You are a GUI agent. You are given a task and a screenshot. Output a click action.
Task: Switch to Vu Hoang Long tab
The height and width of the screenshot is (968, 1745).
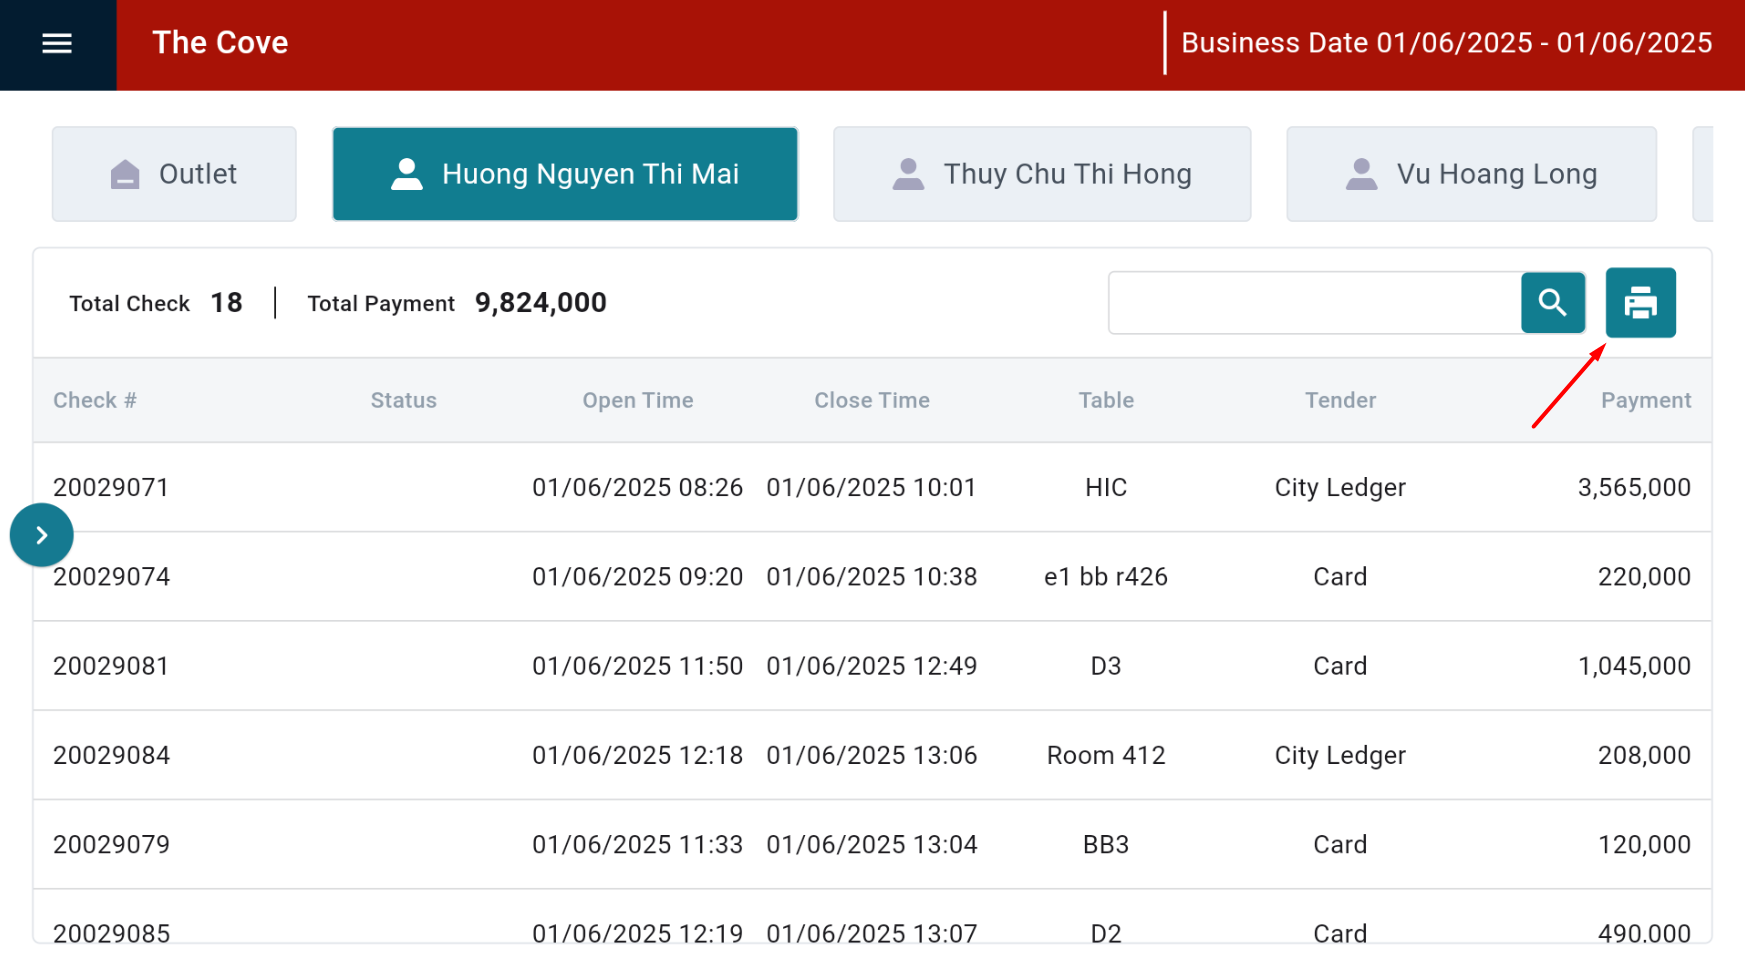click(x=1471, y=174)
